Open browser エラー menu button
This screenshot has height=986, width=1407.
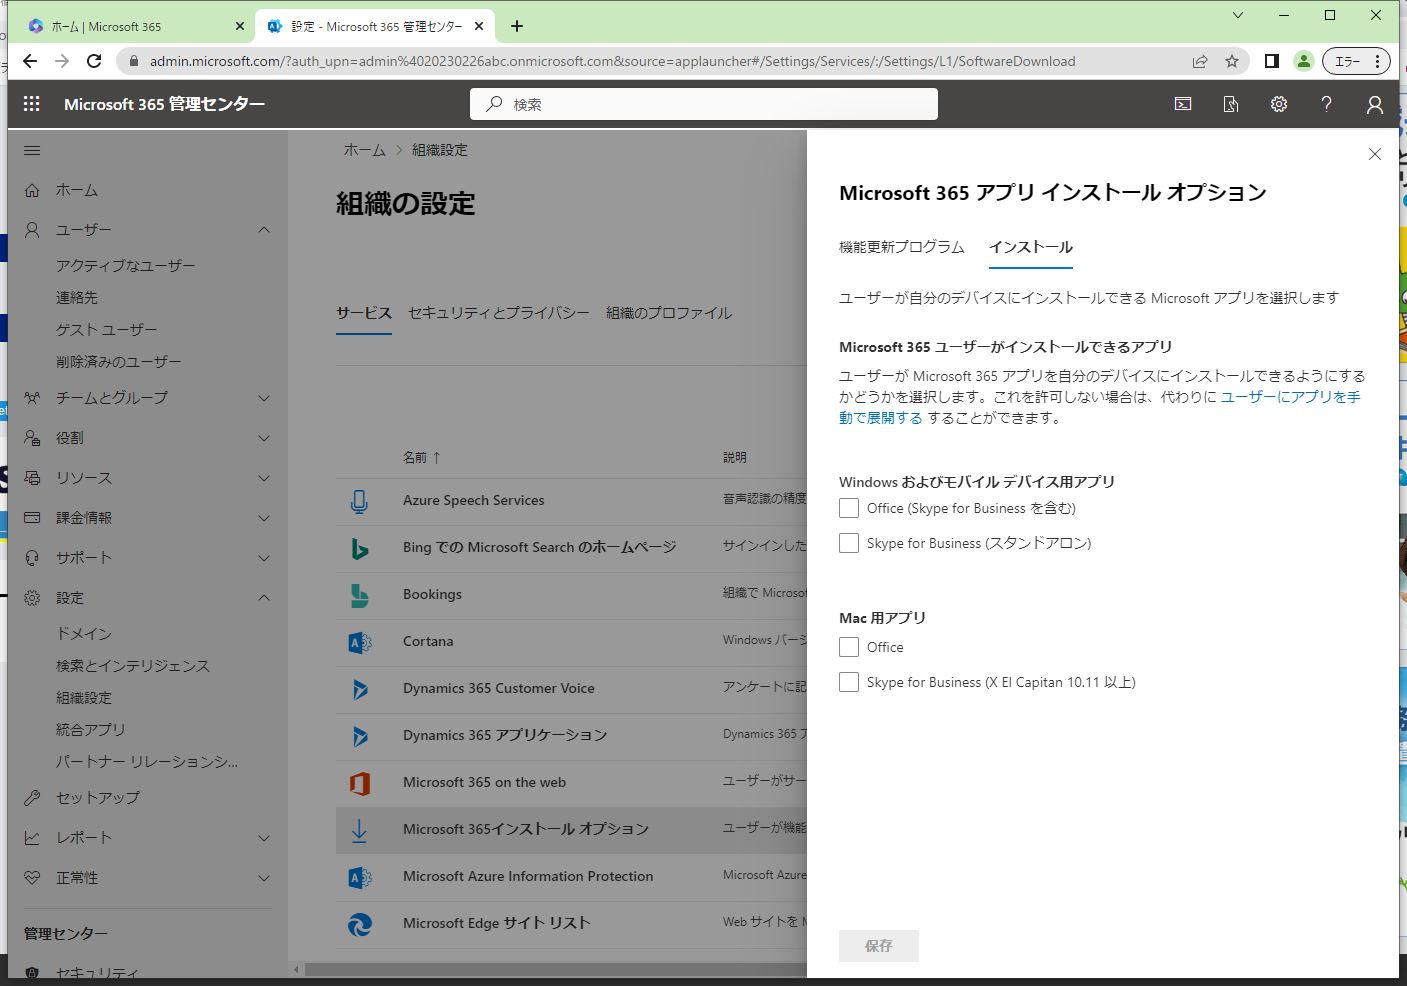(x=1356, y=61)
